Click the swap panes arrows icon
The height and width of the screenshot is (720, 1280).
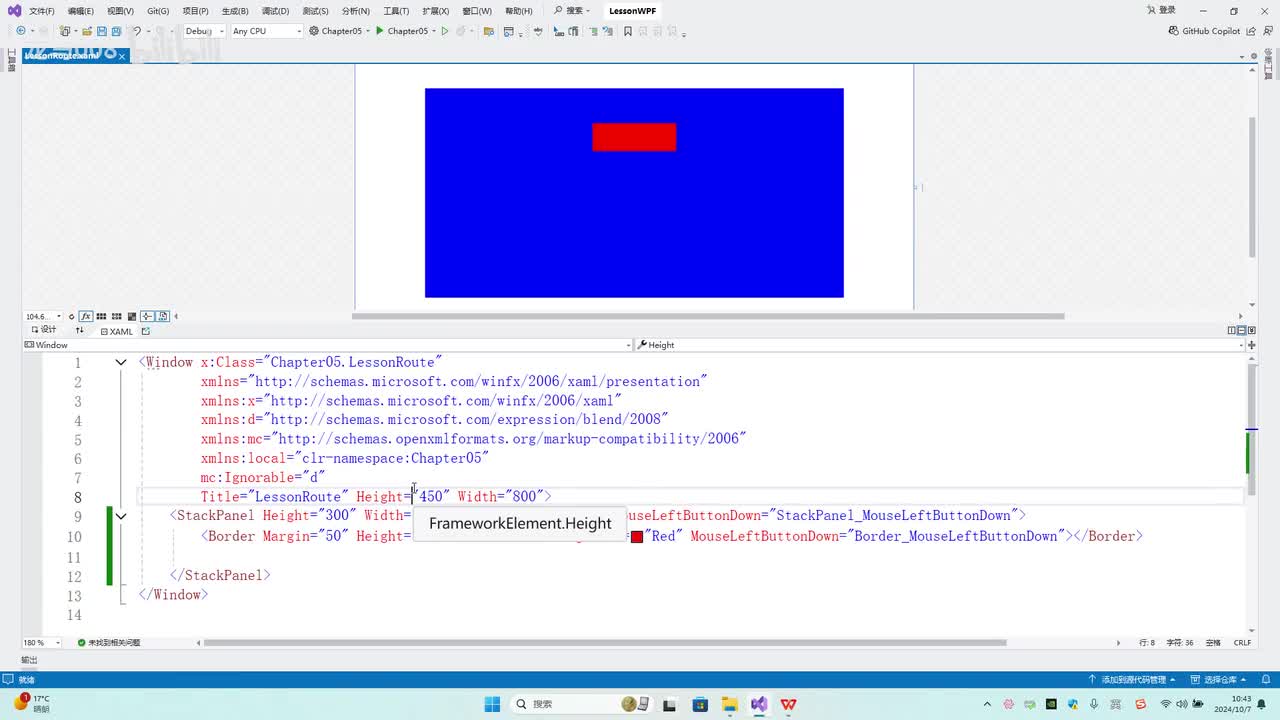pyautogui.click(x=80, y=331)
